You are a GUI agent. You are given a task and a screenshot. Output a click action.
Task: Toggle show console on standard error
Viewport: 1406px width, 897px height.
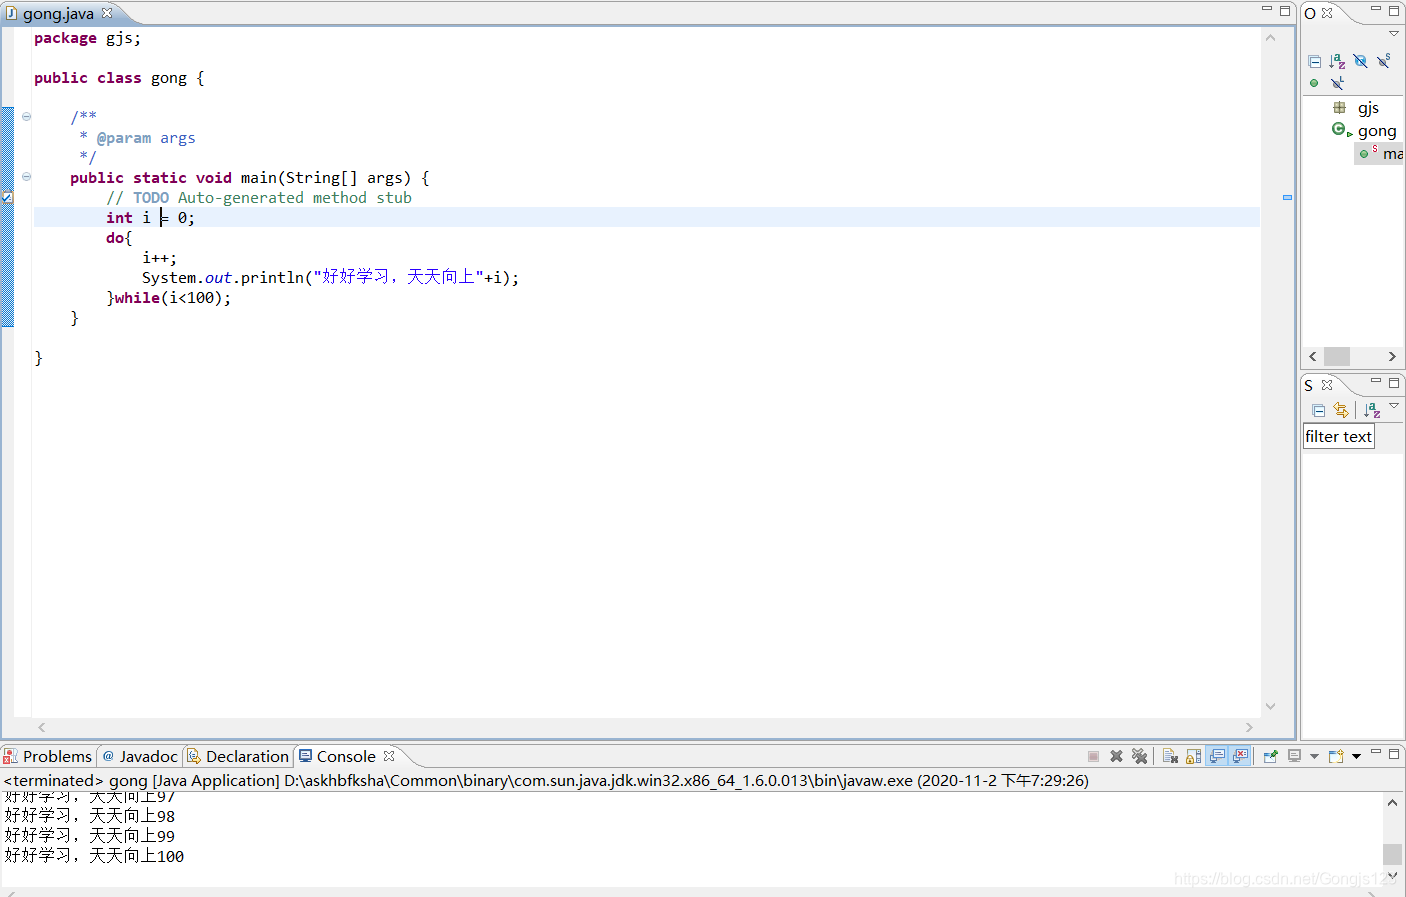click(x=1240, y=757)
